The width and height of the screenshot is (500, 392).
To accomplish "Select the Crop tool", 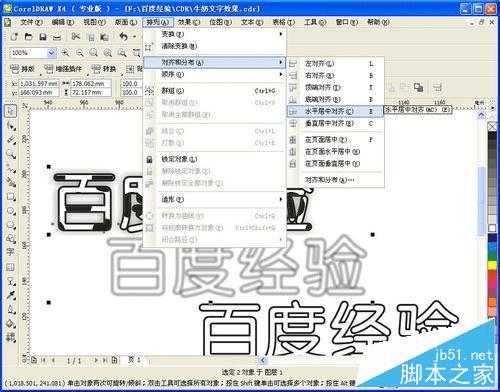I will pyautogui.click(x=11, y=139).
